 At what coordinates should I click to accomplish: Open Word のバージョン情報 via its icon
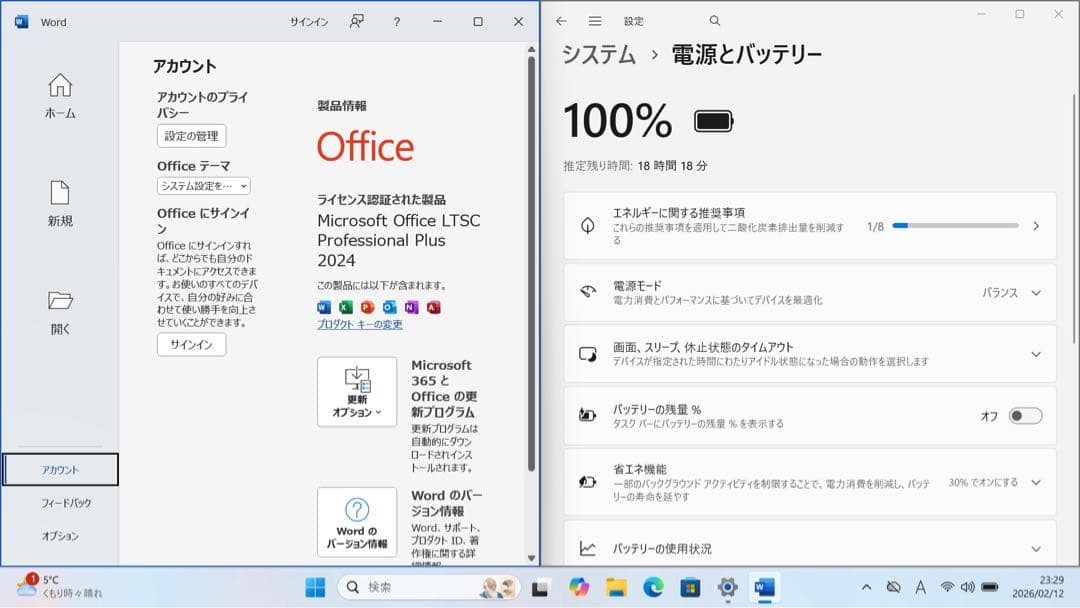(x=357, y=521)
